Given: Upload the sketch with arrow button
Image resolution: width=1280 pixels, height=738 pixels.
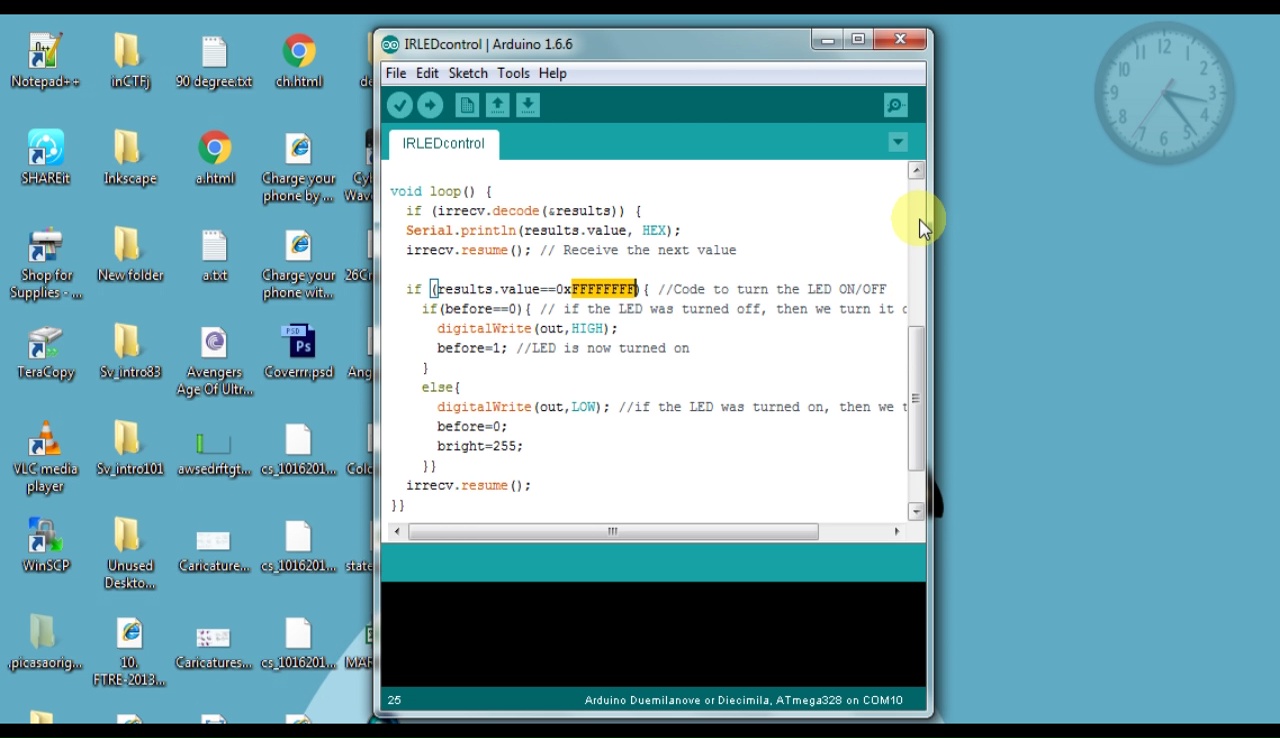Looking at the screenshot, I should [430, 105].
